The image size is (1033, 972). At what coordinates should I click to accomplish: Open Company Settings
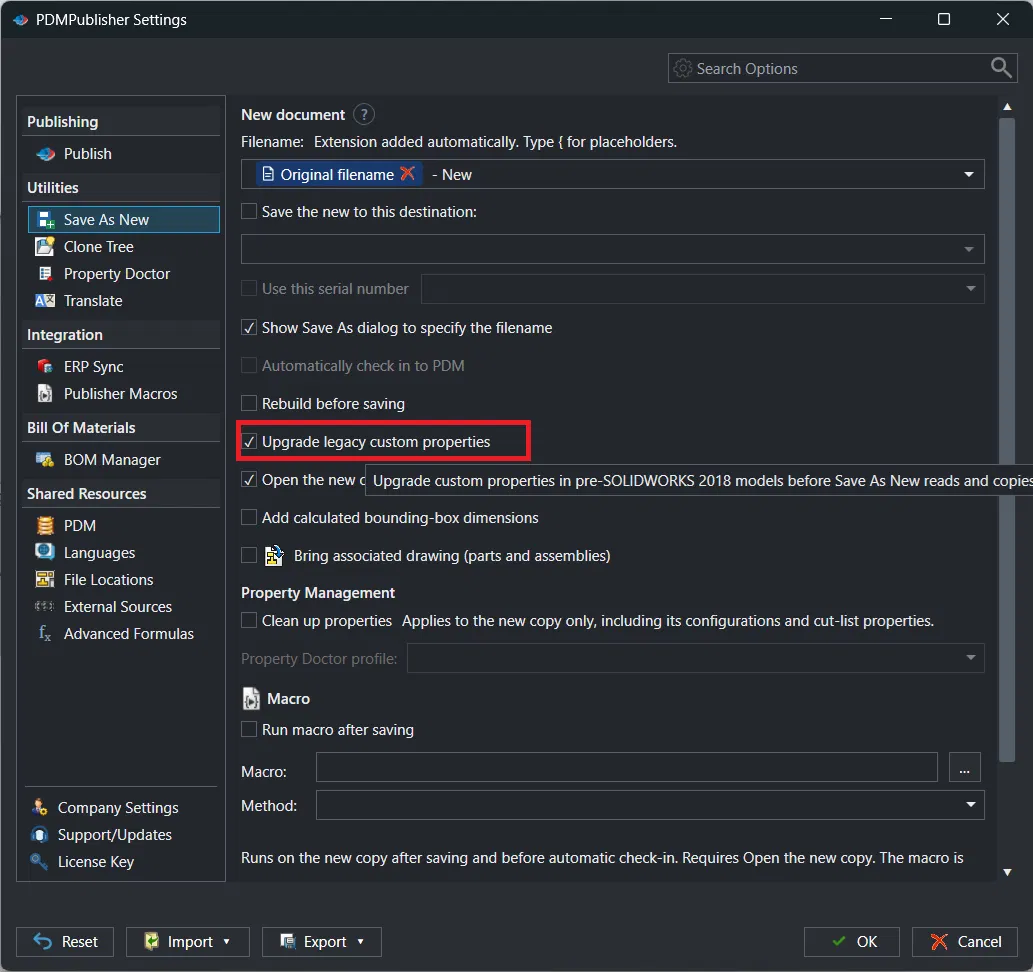[121, 807]
